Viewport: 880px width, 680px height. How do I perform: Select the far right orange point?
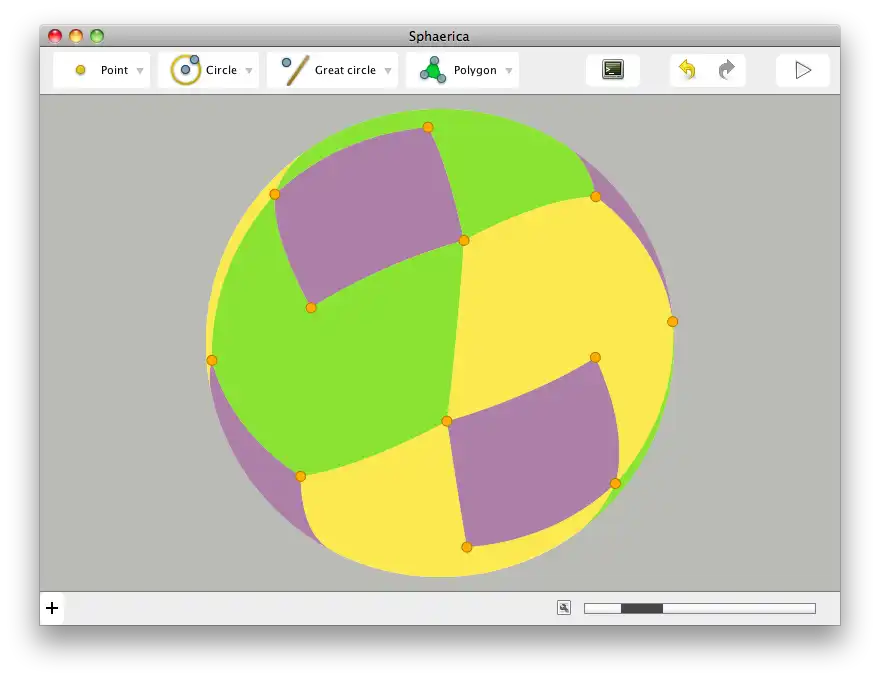click(672, 321)
